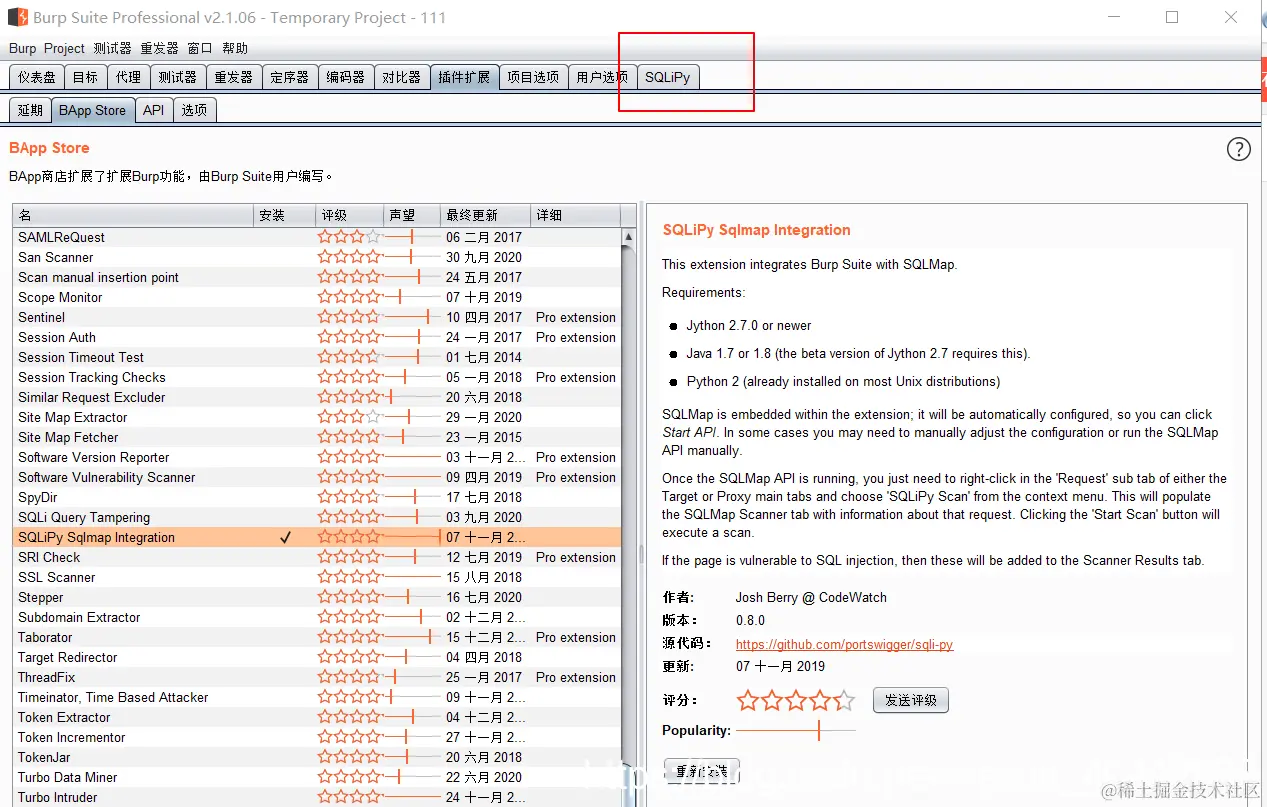The width and height of the screenshot is (1267, 807).
Task: Click the SAMLReQuest star rating
Action: tap(350, 237)
